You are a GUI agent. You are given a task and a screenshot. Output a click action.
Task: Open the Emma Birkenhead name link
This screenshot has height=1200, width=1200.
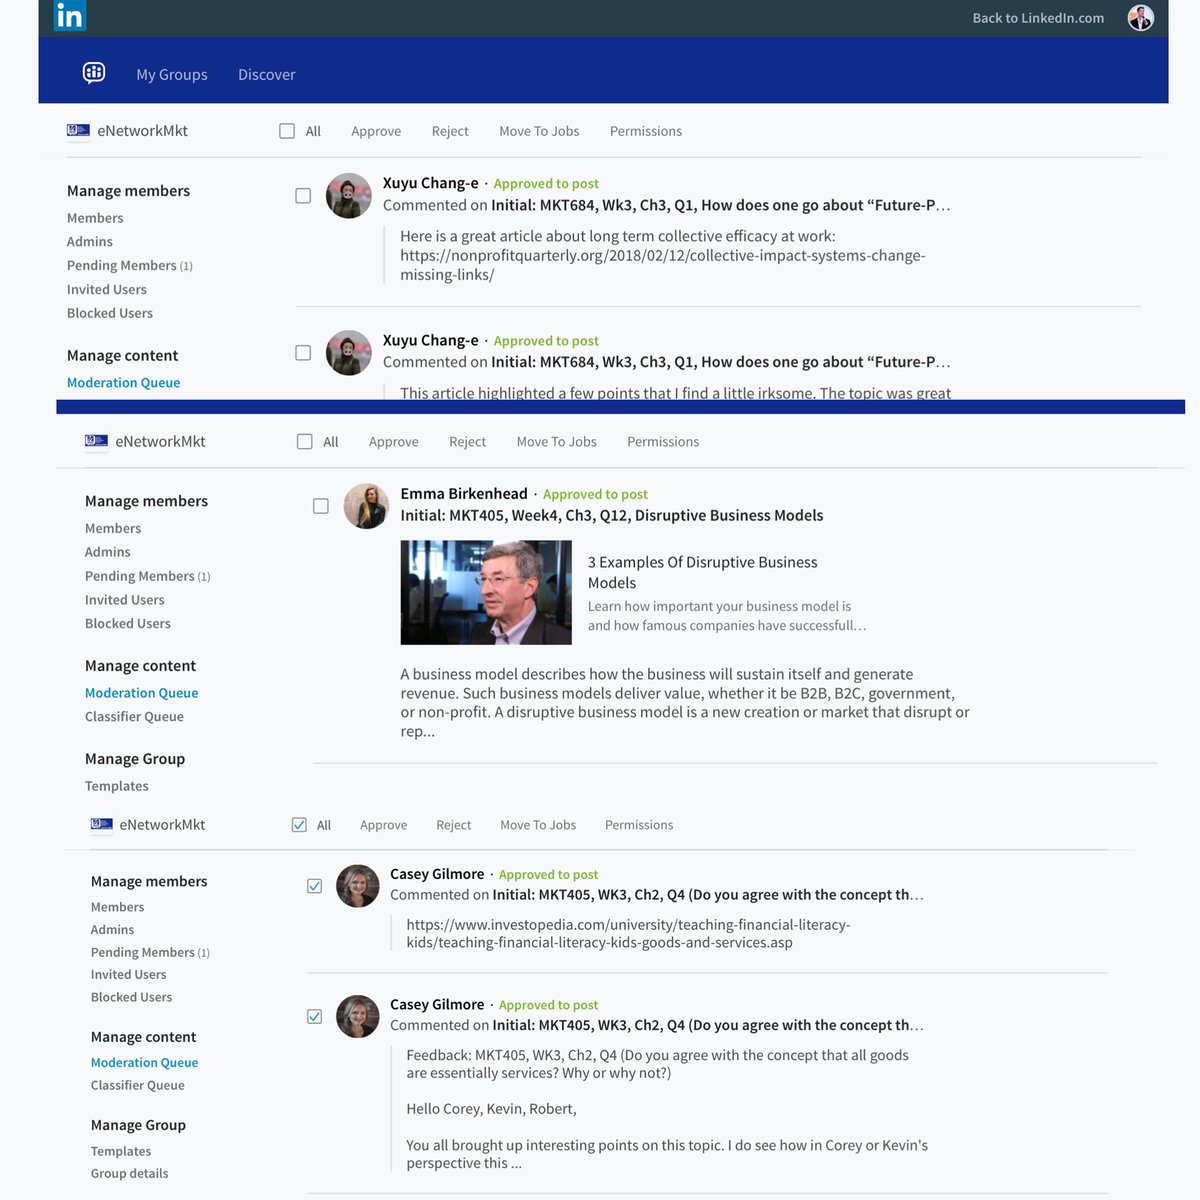click(x=464, y=493)
